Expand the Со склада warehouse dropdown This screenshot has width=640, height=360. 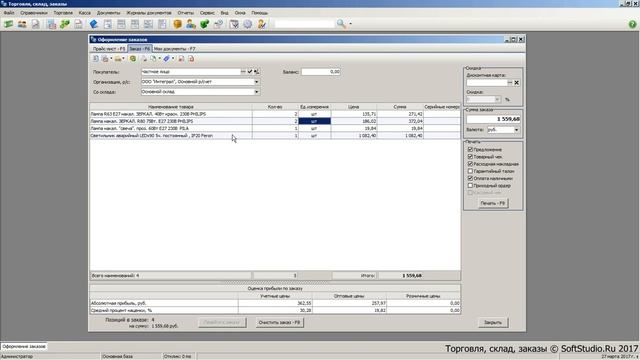click(256, 92)
